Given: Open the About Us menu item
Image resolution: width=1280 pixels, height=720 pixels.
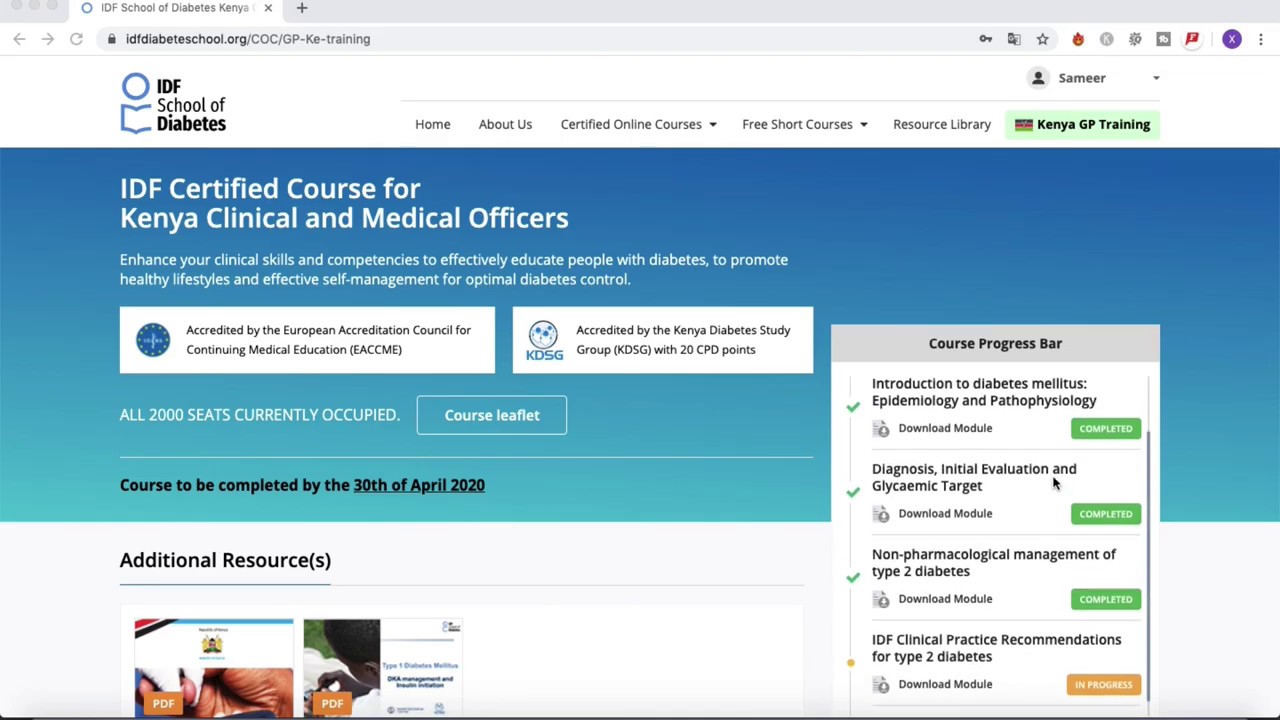Looking at the screenshot, I should pyautogui.click(x=505, y=124).
